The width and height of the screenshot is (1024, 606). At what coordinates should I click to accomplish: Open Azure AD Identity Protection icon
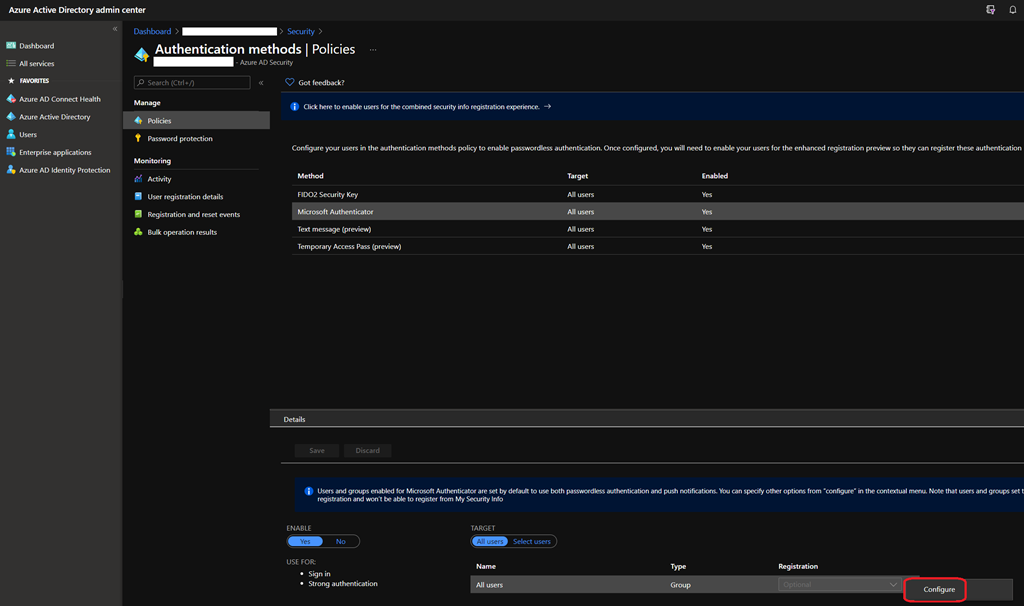point(11,170)
